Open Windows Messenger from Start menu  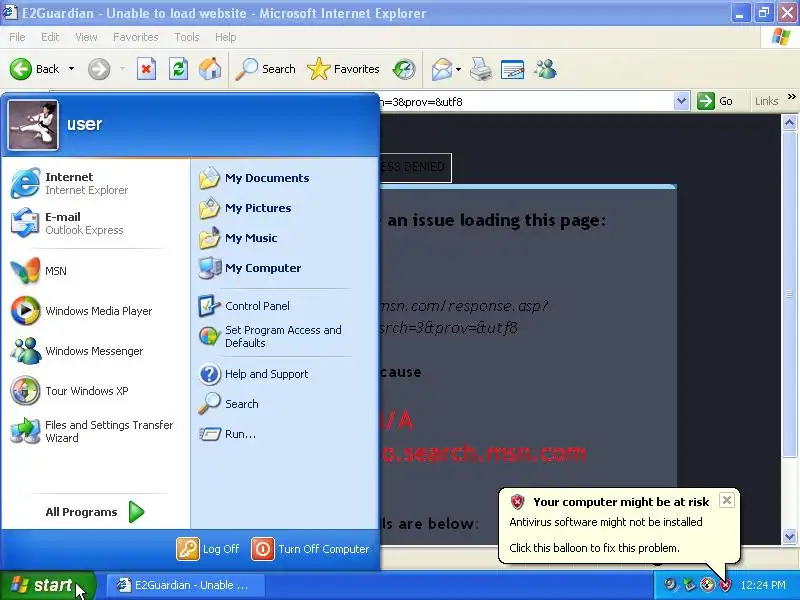[95, 351]
